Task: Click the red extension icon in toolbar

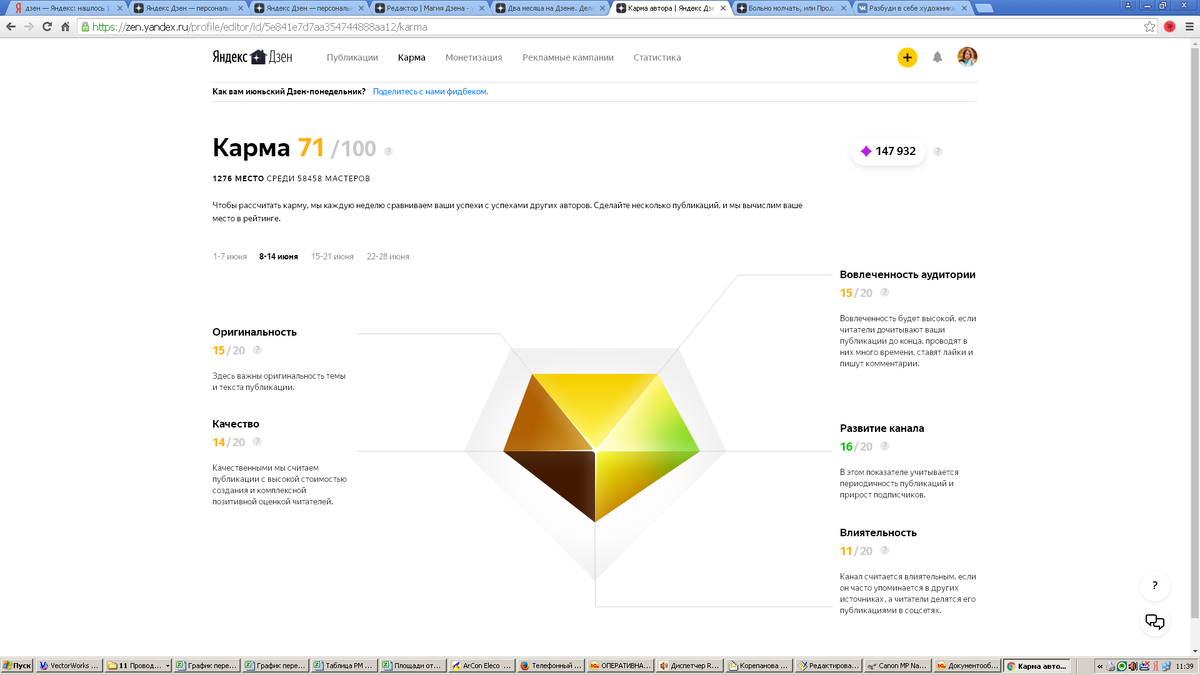Action: (x=1170, y=27)
